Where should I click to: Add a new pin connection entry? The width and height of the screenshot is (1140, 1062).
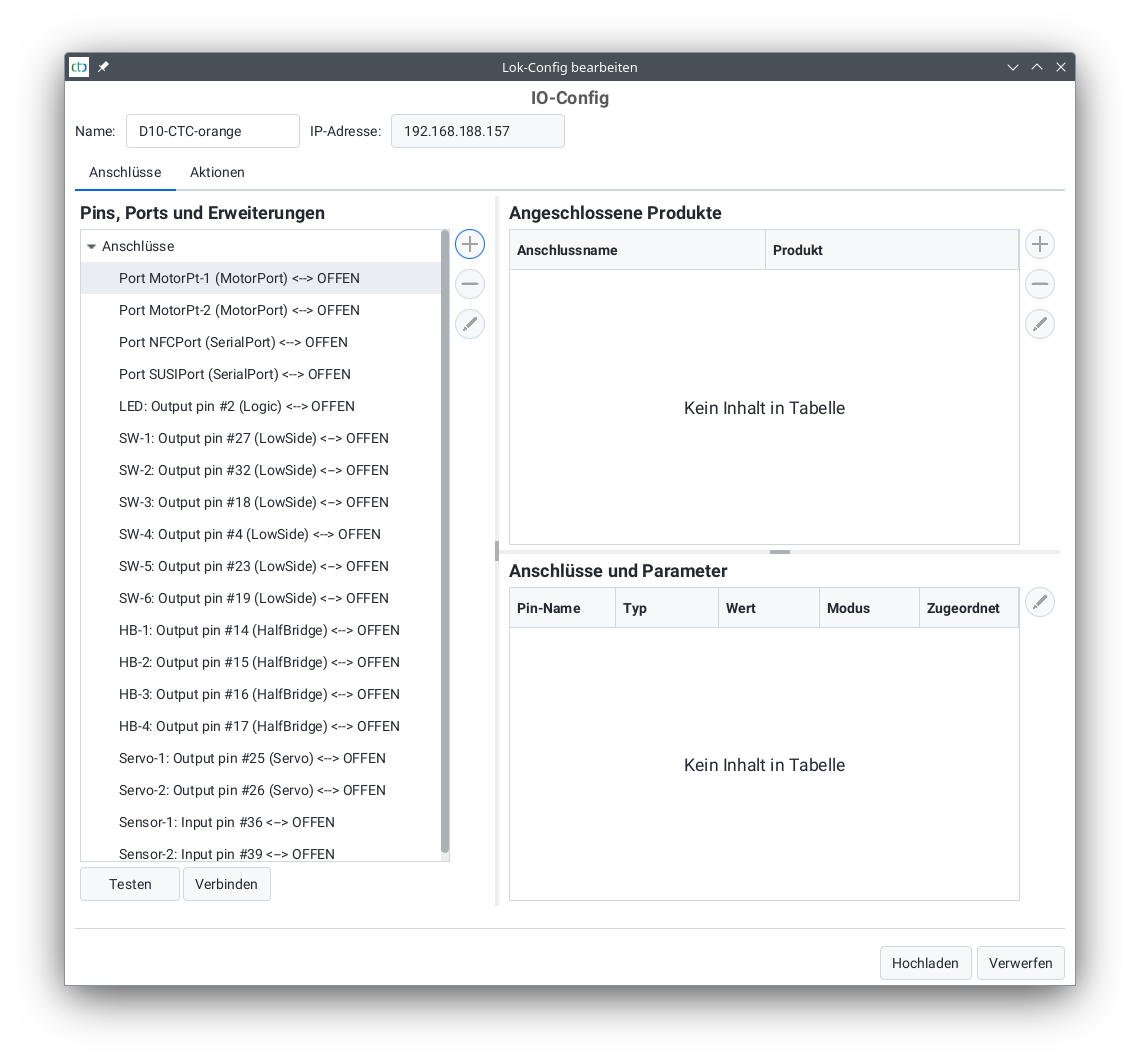[469, 243]
